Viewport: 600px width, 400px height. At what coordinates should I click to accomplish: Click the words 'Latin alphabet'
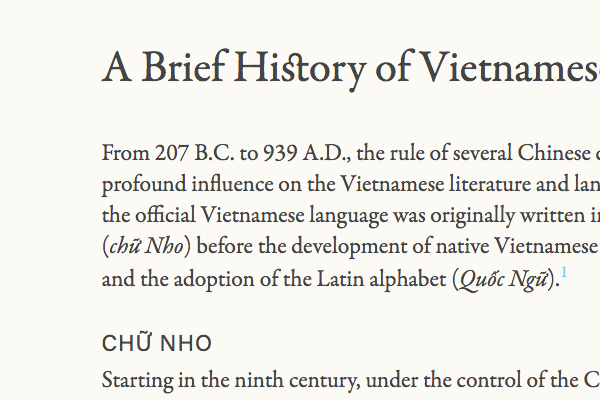[x=391, y=279]
